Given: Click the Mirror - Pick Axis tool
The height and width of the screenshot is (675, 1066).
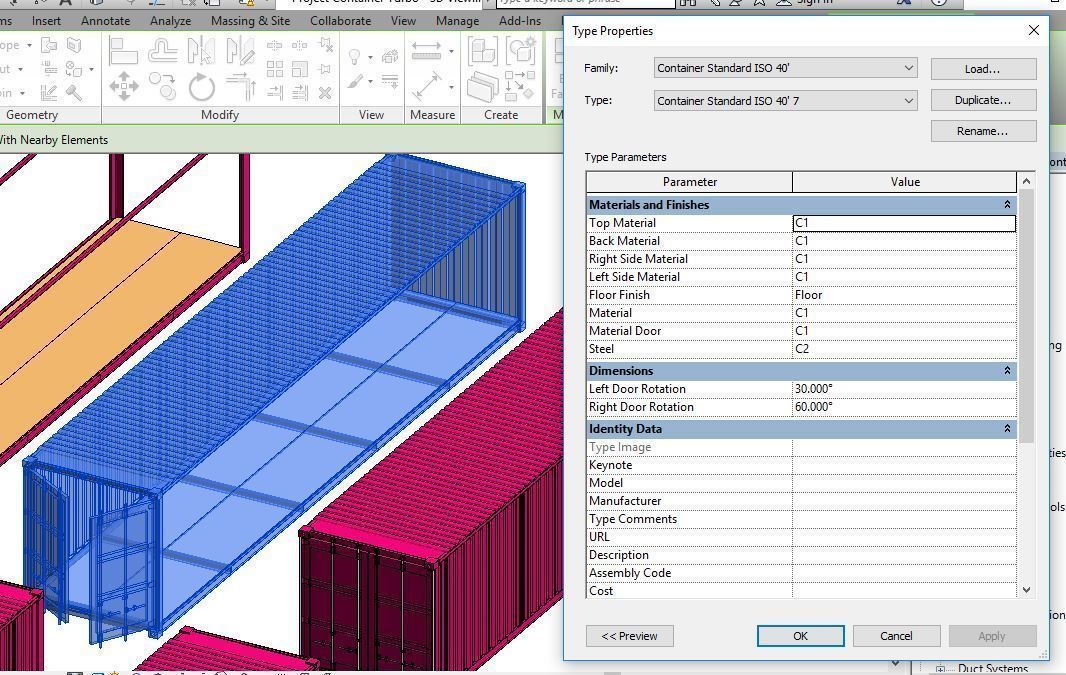Looking at the screenshot, I should tap(201, 51).
